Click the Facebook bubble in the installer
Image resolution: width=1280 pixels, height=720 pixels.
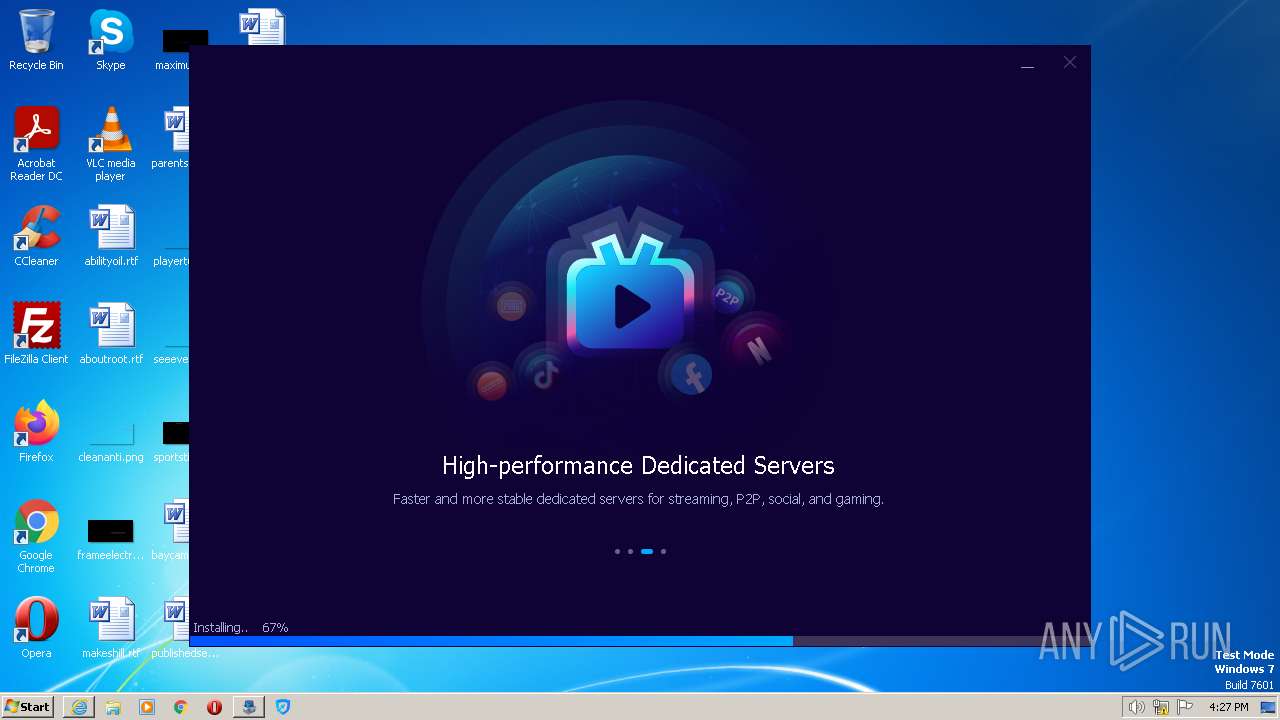point(690,376)
